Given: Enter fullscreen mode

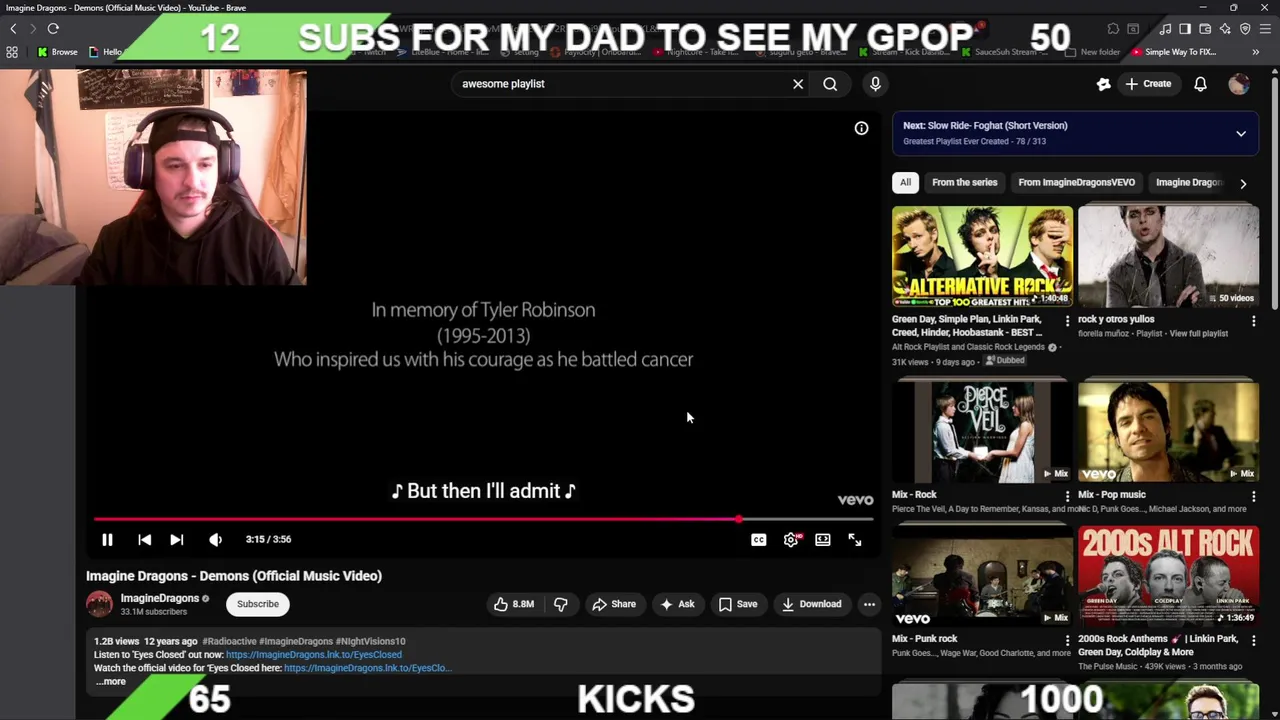Looking at the screenshot, I should 855,539.
